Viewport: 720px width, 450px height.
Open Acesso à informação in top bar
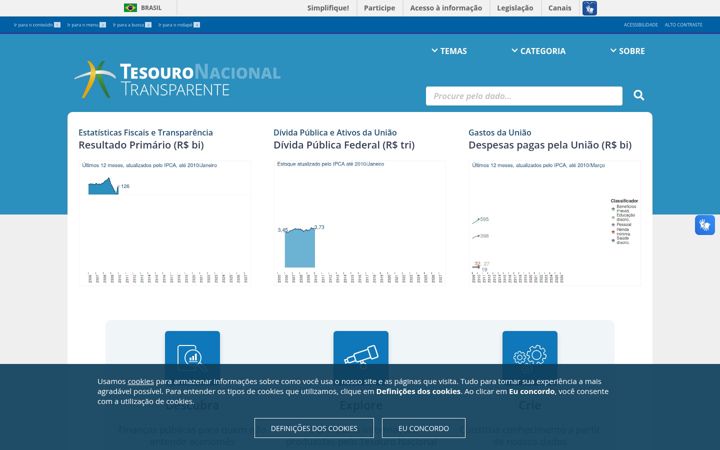pyautogui.click(x=446, y=8)
